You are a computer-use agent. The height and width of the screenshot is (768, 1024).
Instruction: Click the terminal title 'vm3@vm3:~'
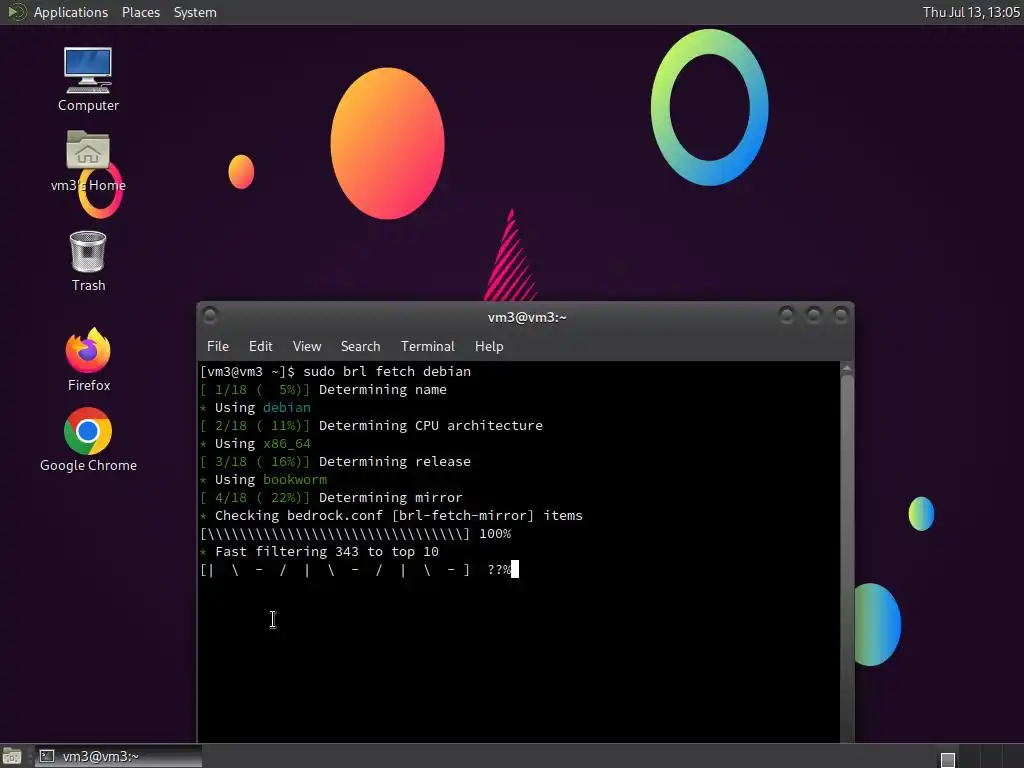click(x=526, y=317)
